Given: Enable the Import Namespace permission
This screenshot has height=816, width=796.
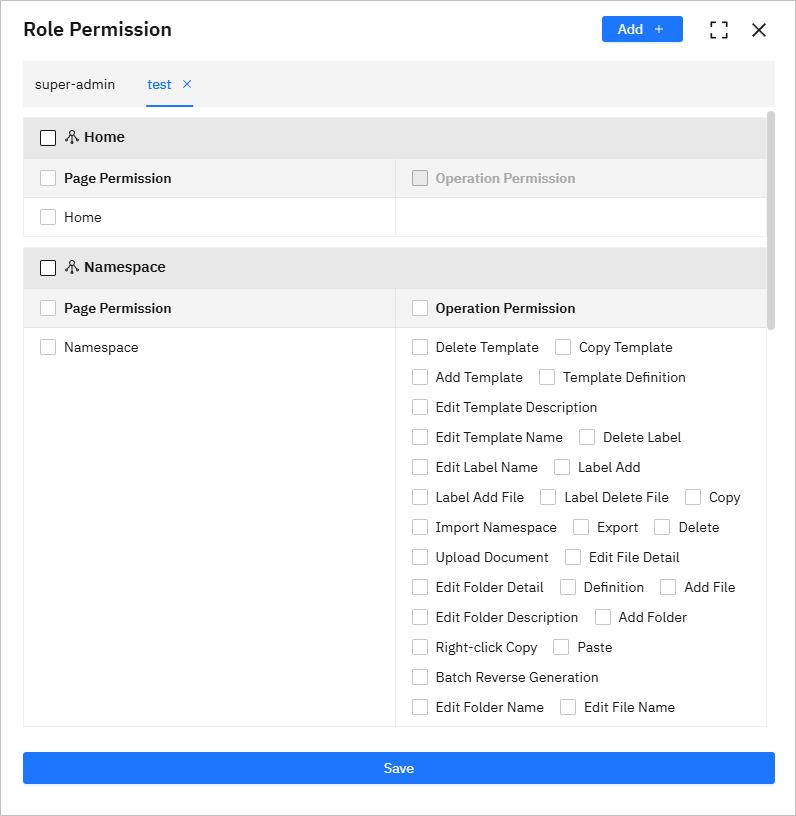Looking at the screenshot, I should 420,527.
